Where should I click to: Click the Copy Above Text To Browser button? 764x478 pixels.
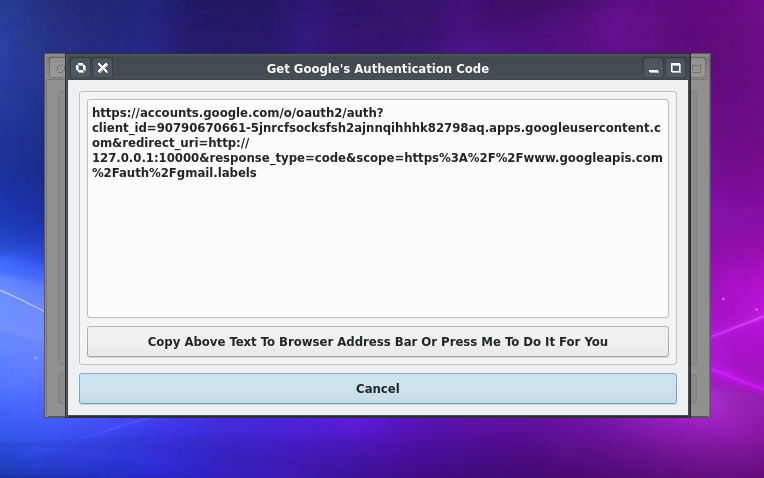pos(378,342)
